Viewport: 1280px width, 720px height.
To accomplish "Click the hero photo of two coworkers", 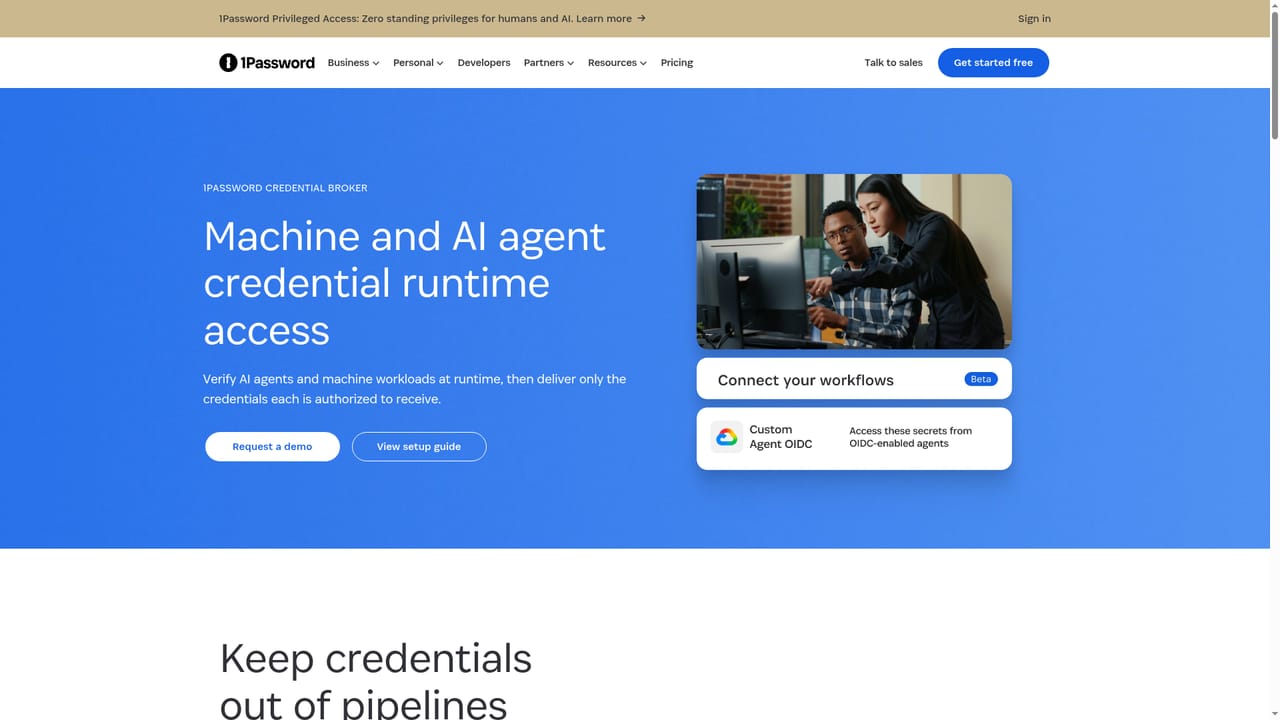I will pyautogui.click(x=854, y=262).
